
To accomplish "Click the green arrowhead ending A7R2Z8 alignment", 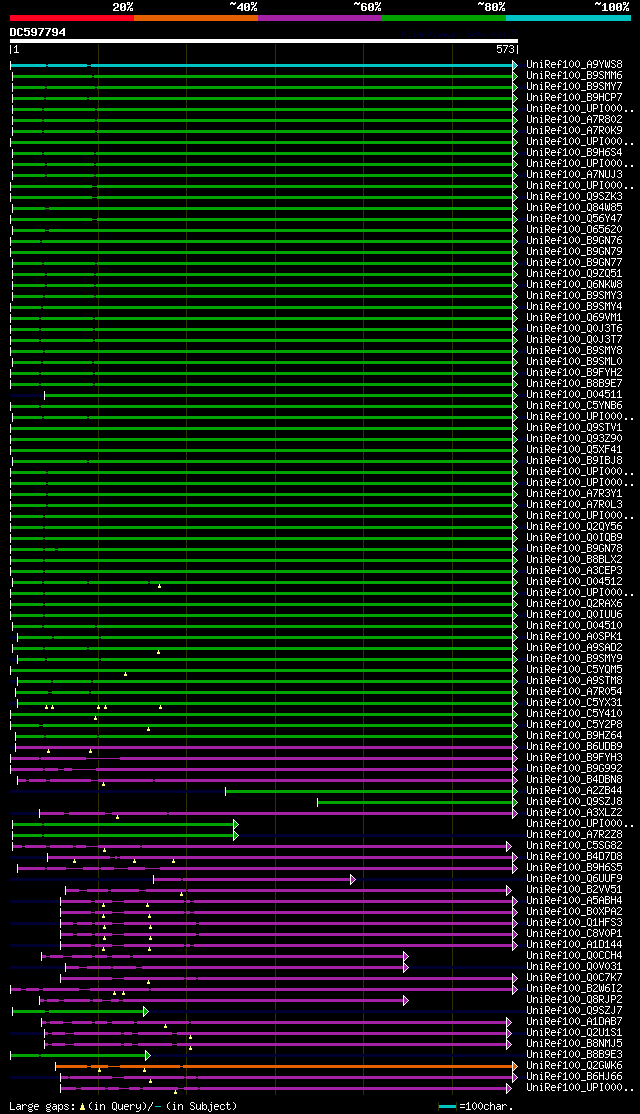I will (236, 836).
